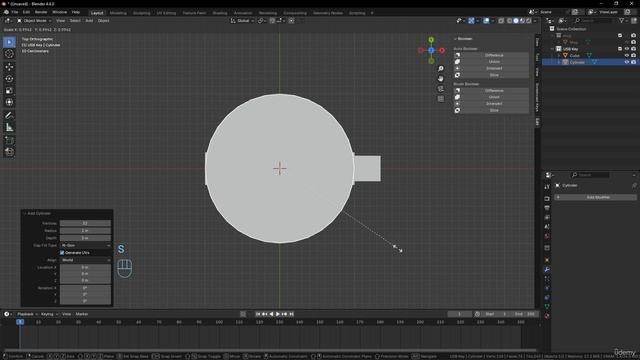640x360 pixels.
Task: Open the File menu
Action: point(15,12)
